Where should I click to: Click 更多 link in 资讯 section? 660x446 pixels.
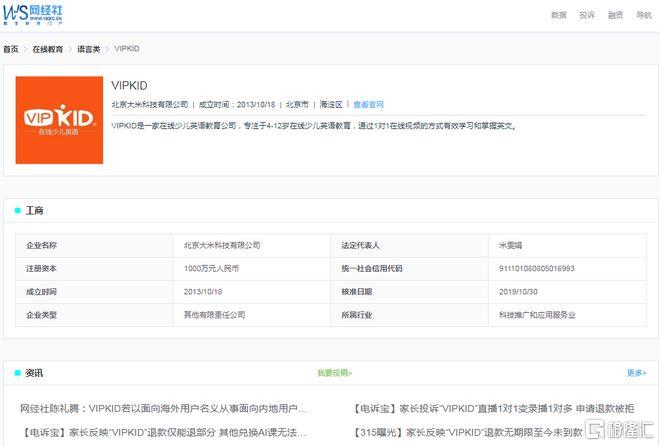click(x=636, y=373)
